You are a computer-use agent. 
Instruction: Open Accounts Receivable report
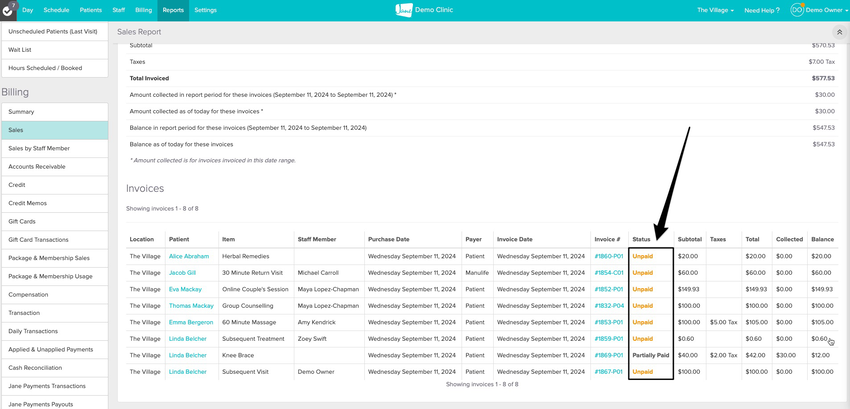pyautogui.click(x=54, y=167)
